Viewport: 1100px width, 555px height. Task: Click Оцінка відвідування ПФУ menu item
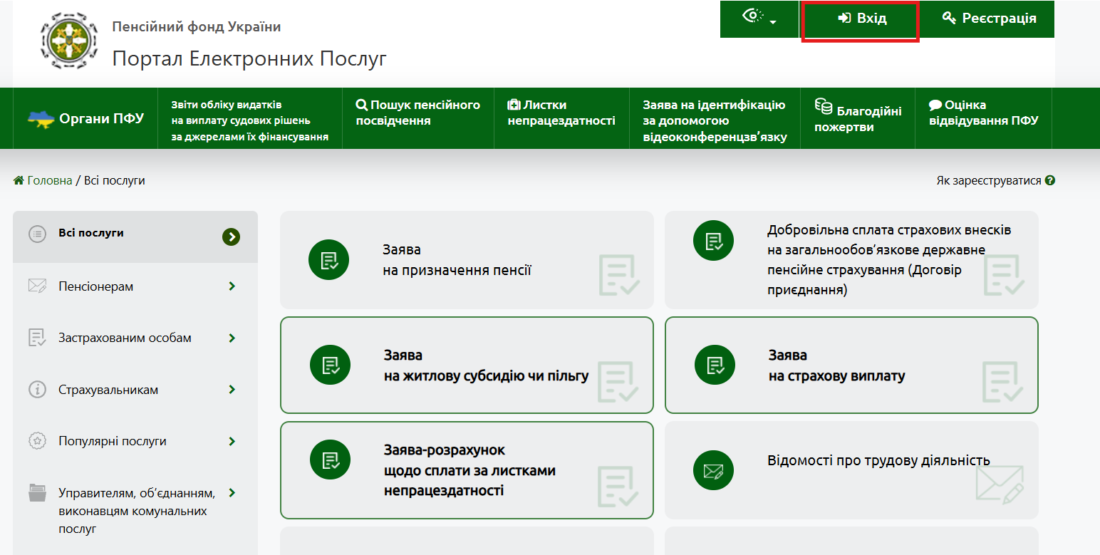(x=982, y=112)
